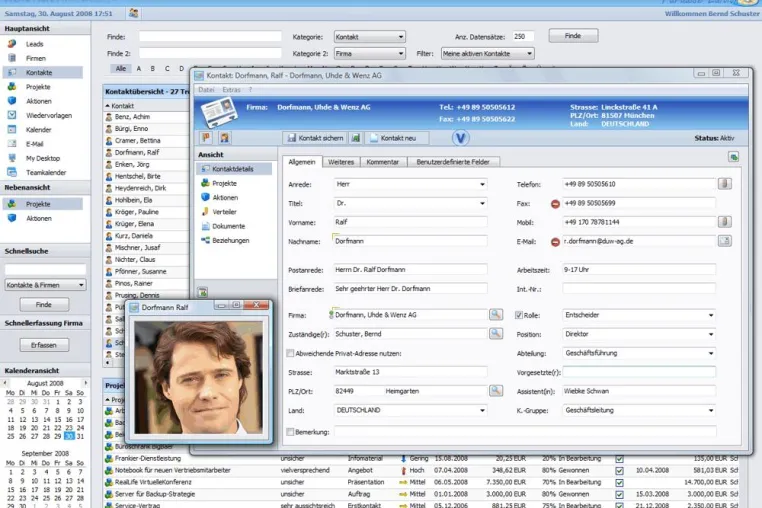Image resolution: width=762 pixels, height=508 pixels.
Task: Open Dokumente in the Ansicht panel
Action: click(x=228, y=226)
